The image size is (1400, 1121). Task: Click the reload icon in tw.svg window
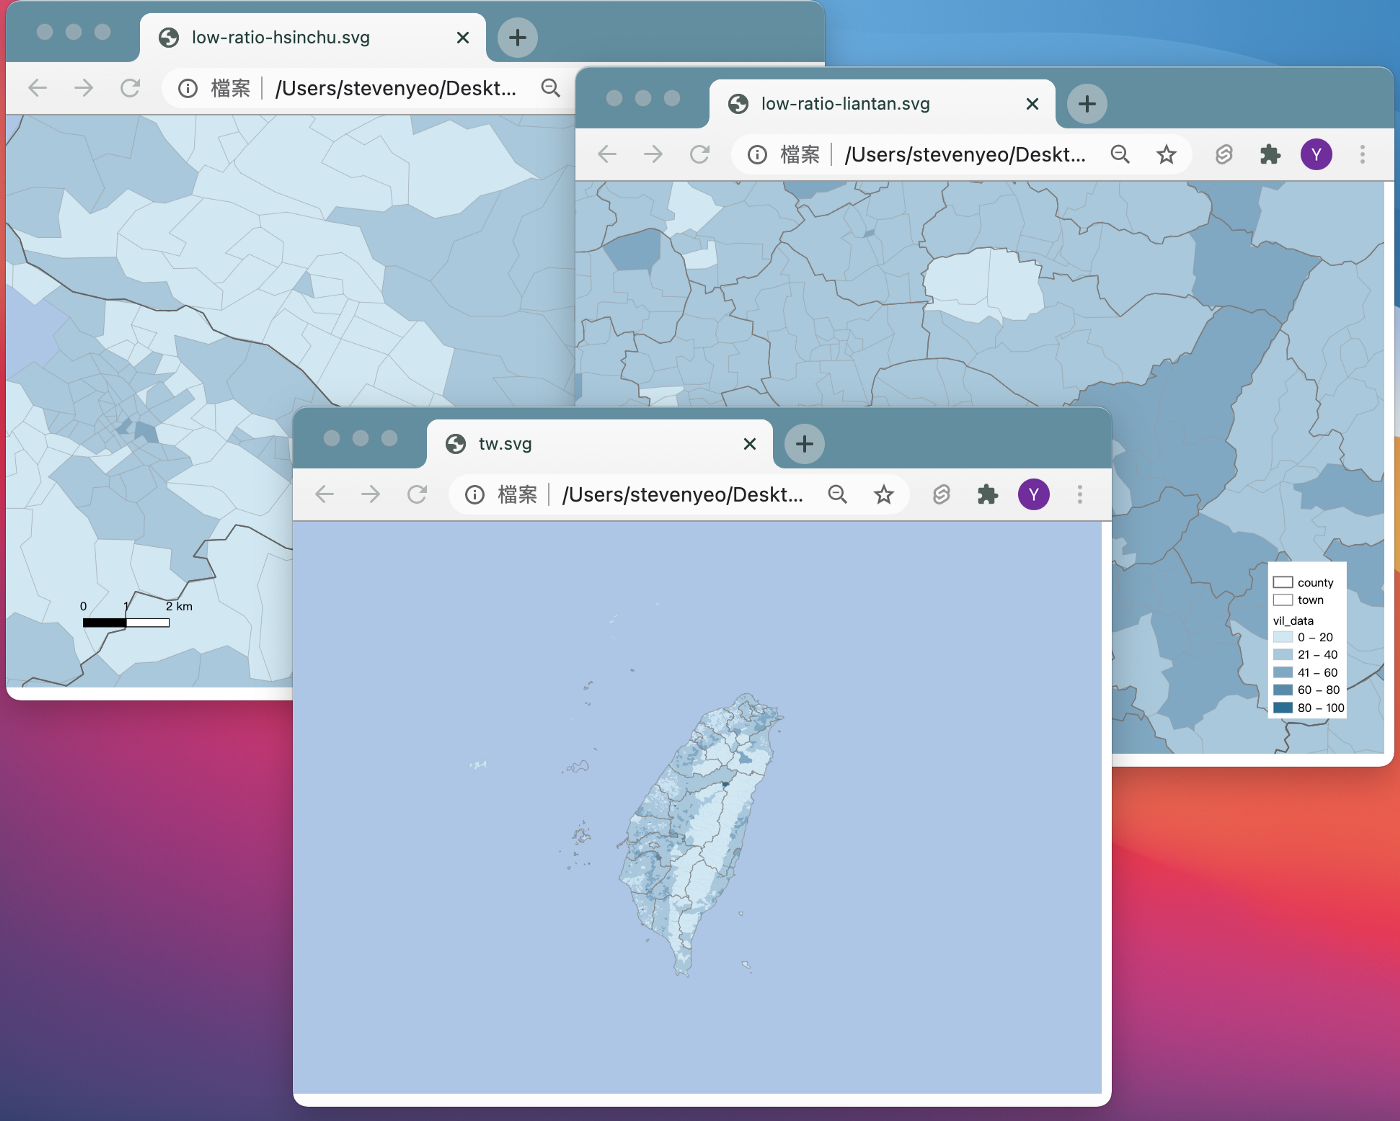tap(417, 494)
